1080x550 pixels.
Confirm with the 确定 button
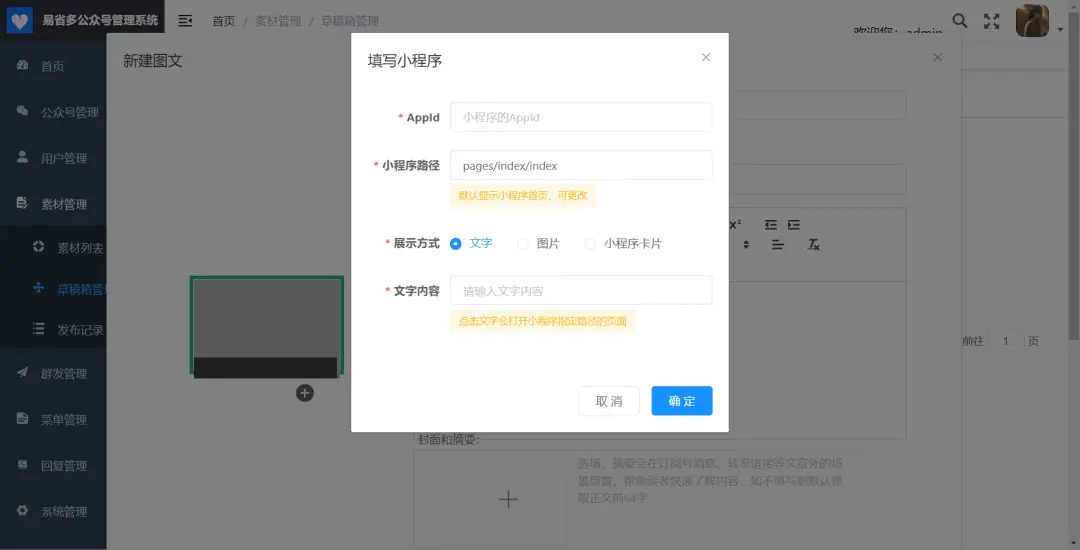click(x=682, y=401)
